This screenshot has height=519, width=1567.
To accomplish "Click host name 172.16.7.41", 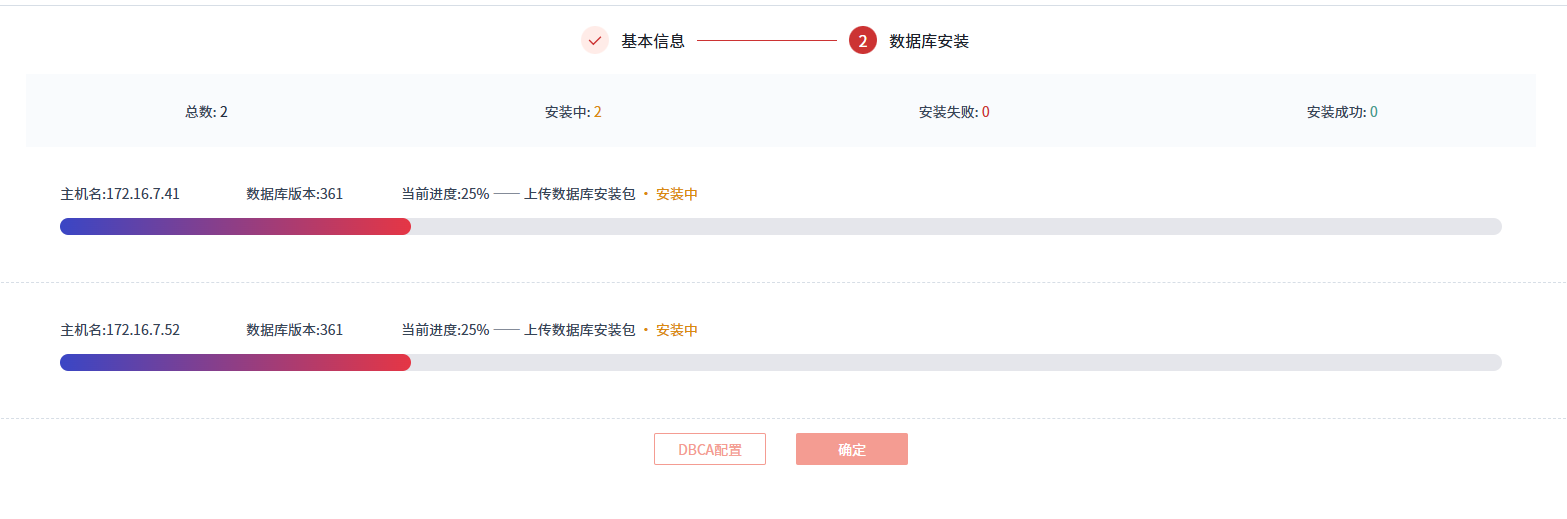I will pos(120,194).
